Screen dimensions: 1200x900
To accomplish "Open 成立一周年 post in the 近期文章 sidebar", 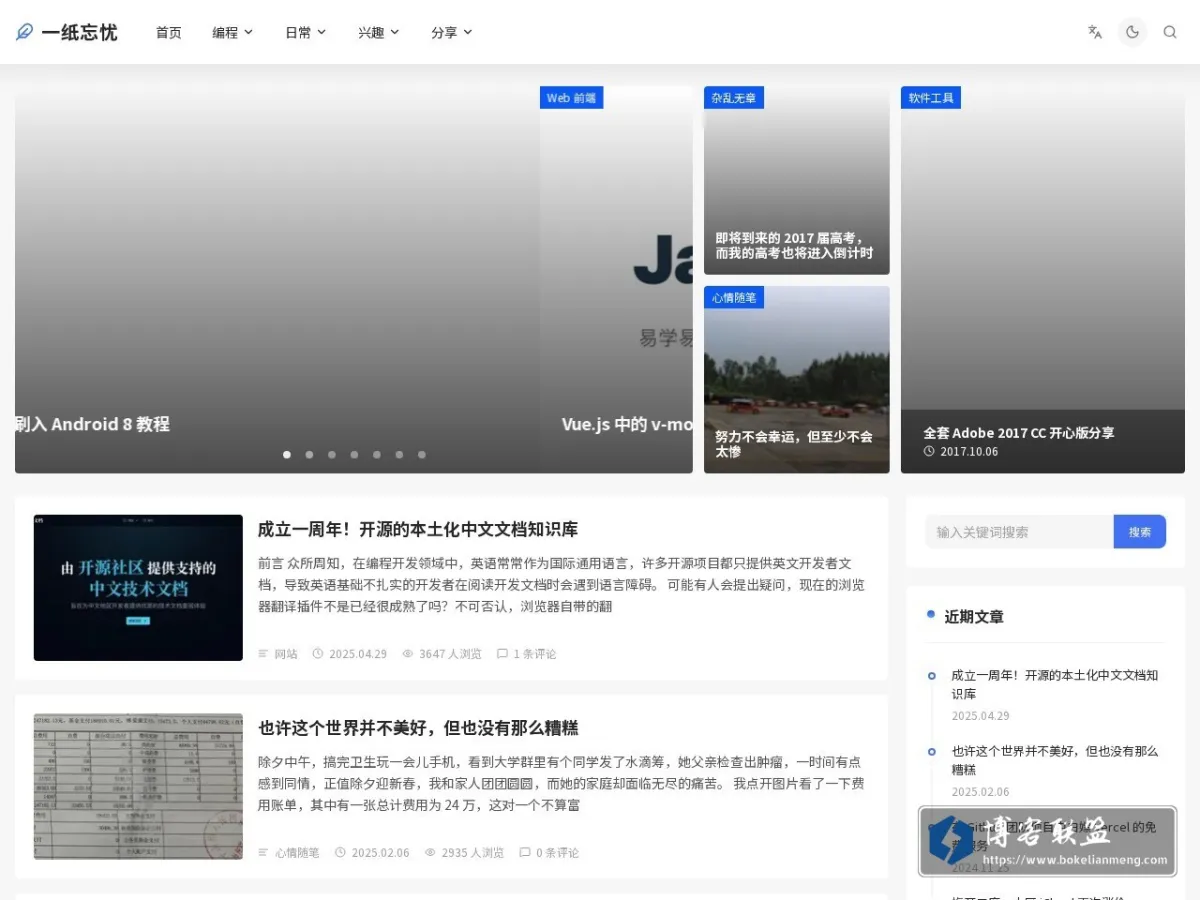I will click(1054, 685).
